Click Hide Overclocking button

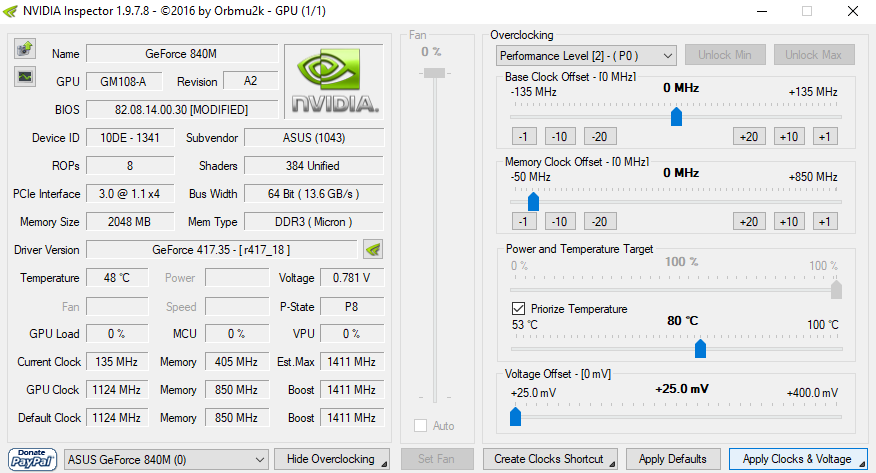331,459
